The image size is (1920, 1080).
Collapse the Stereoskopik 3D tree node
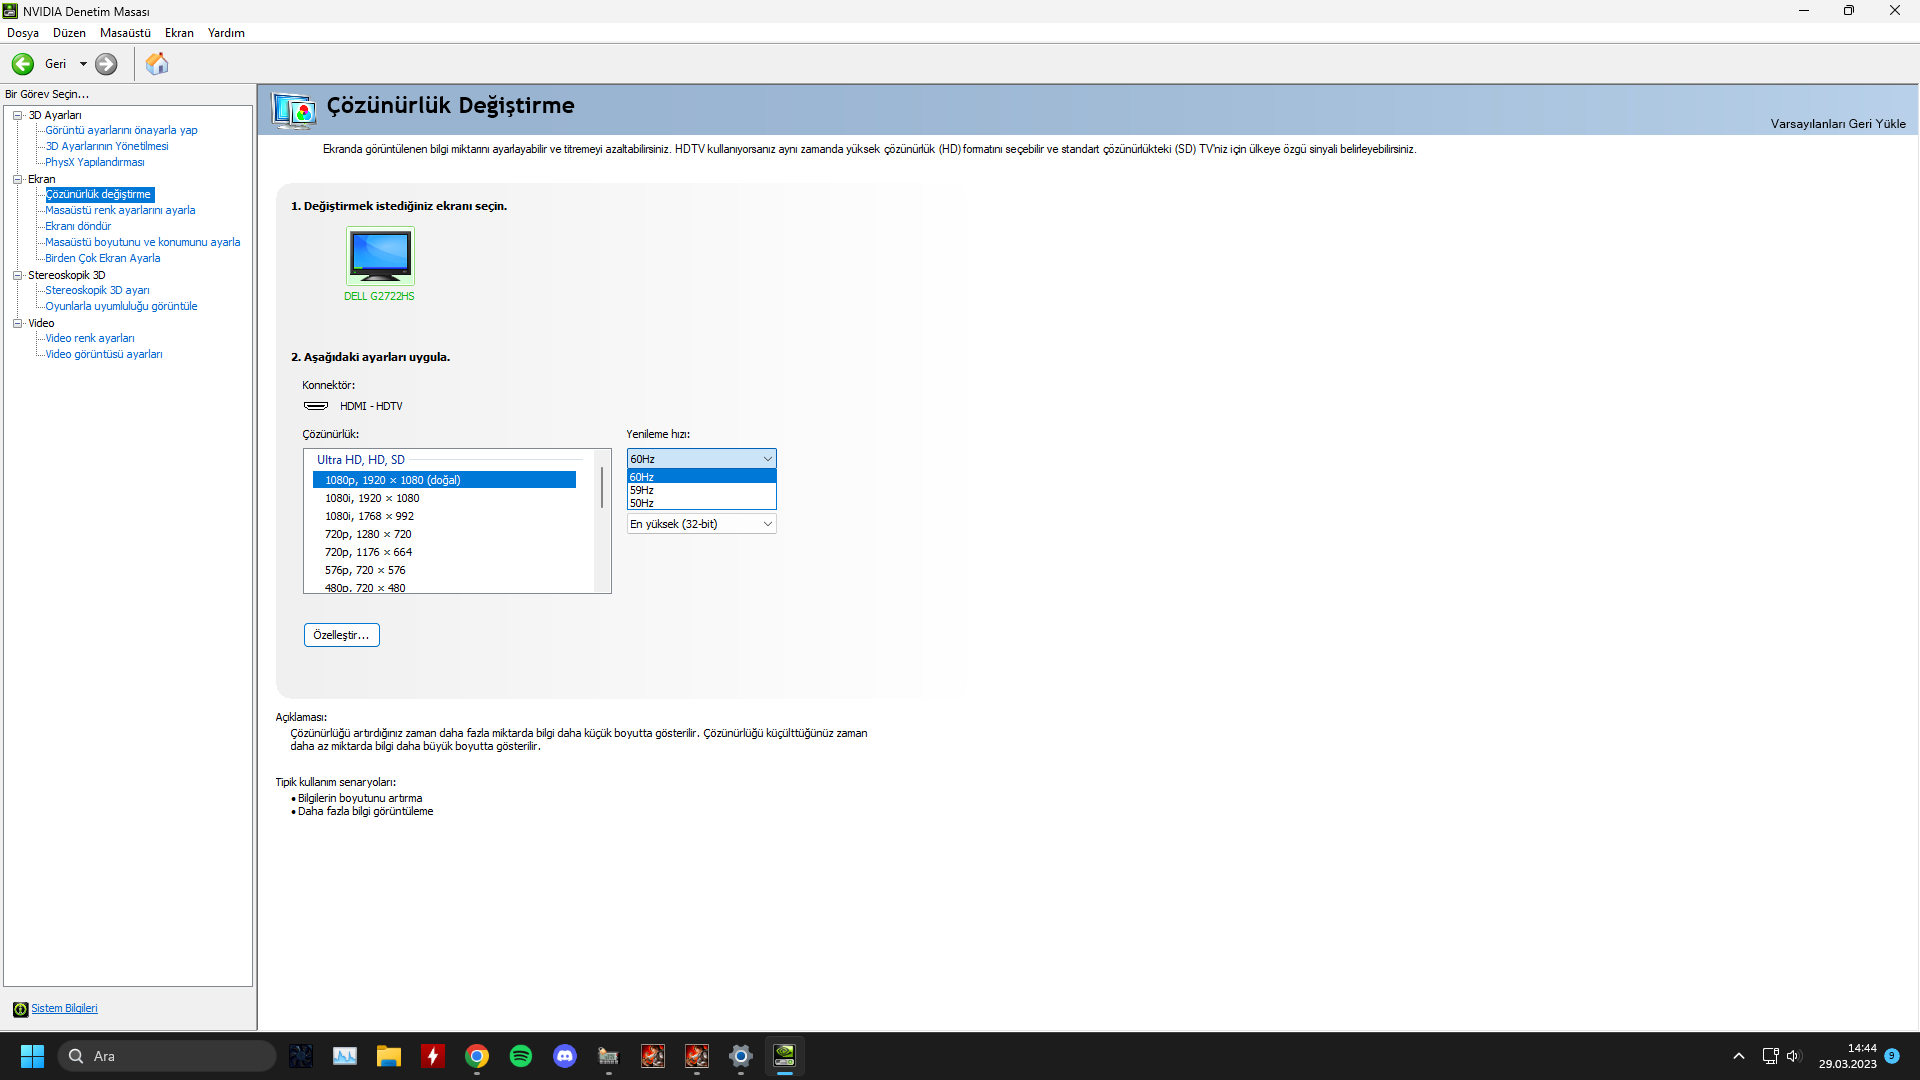(18, 275)
